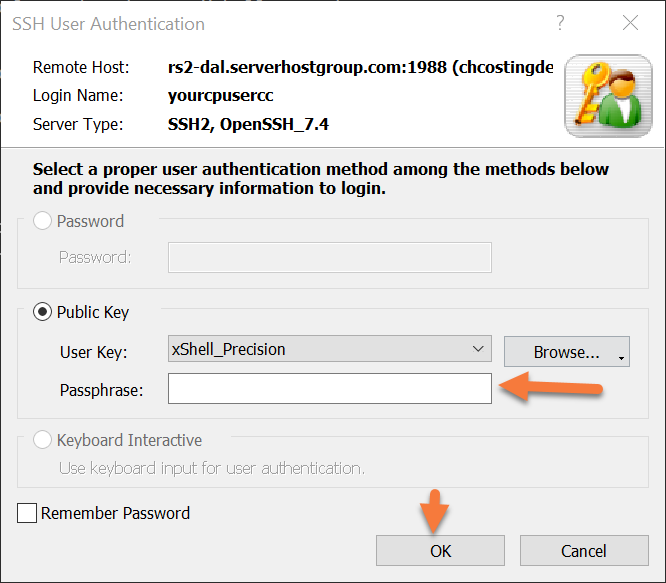The height and width of the screenshot is (583, 666).
Task: Click the 'Use keyboard input' description text
Action: click(211, 468)
